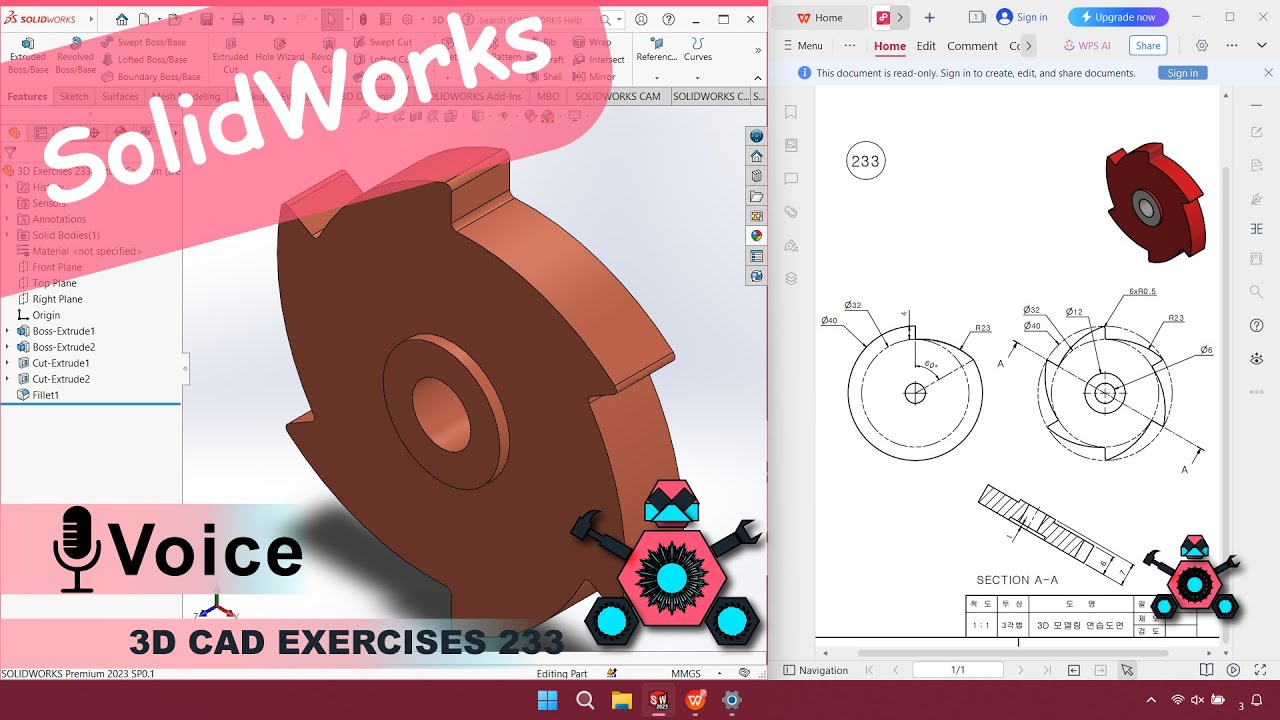This screenshot has width=1280, height=720.
Task: Click the SolidWorks Home icon
Action: (x=122, y=19)
